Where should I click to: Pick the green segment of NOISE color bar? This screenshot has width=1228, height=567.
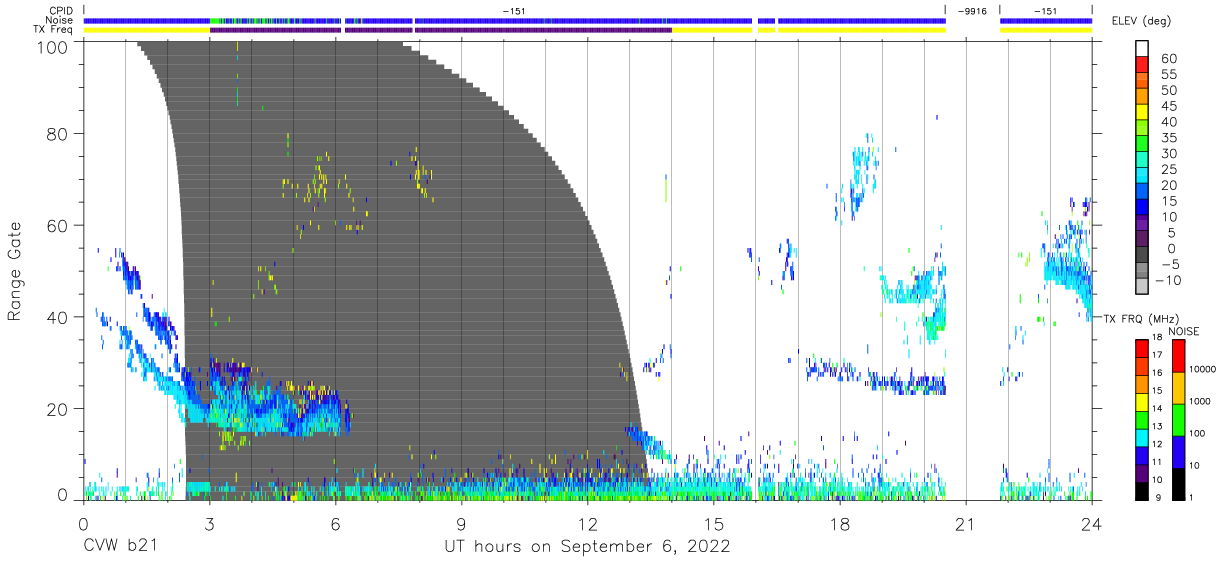tap(1179, 420)
